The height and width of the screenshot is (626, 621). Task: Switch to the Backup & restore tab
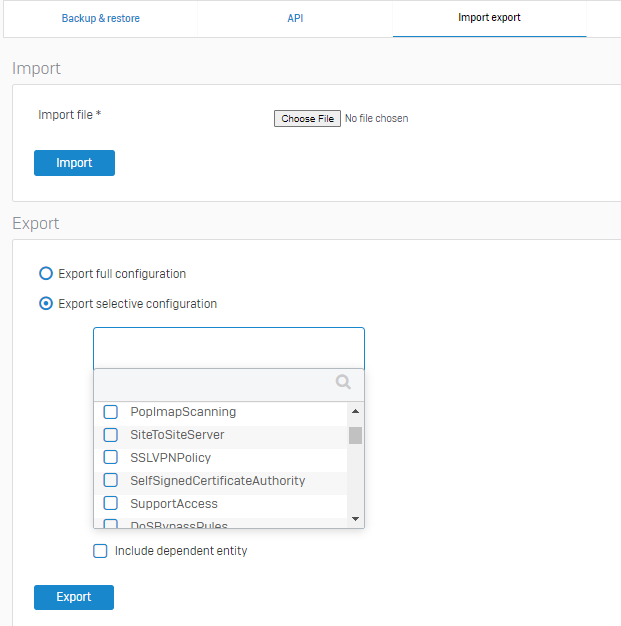click(x=100, y=18)
